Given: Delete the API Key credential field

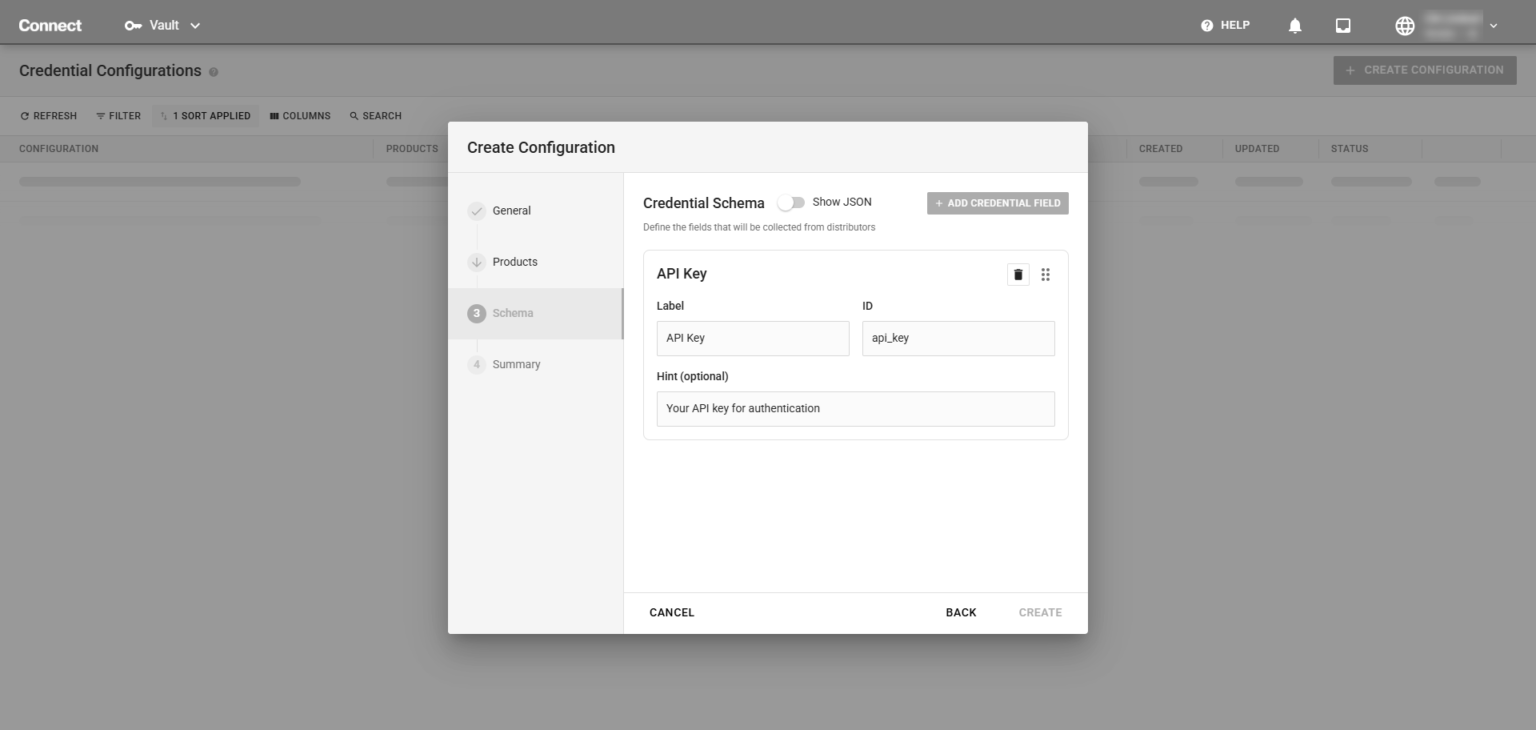Looking at the screenshot, I should [1018, 274].
